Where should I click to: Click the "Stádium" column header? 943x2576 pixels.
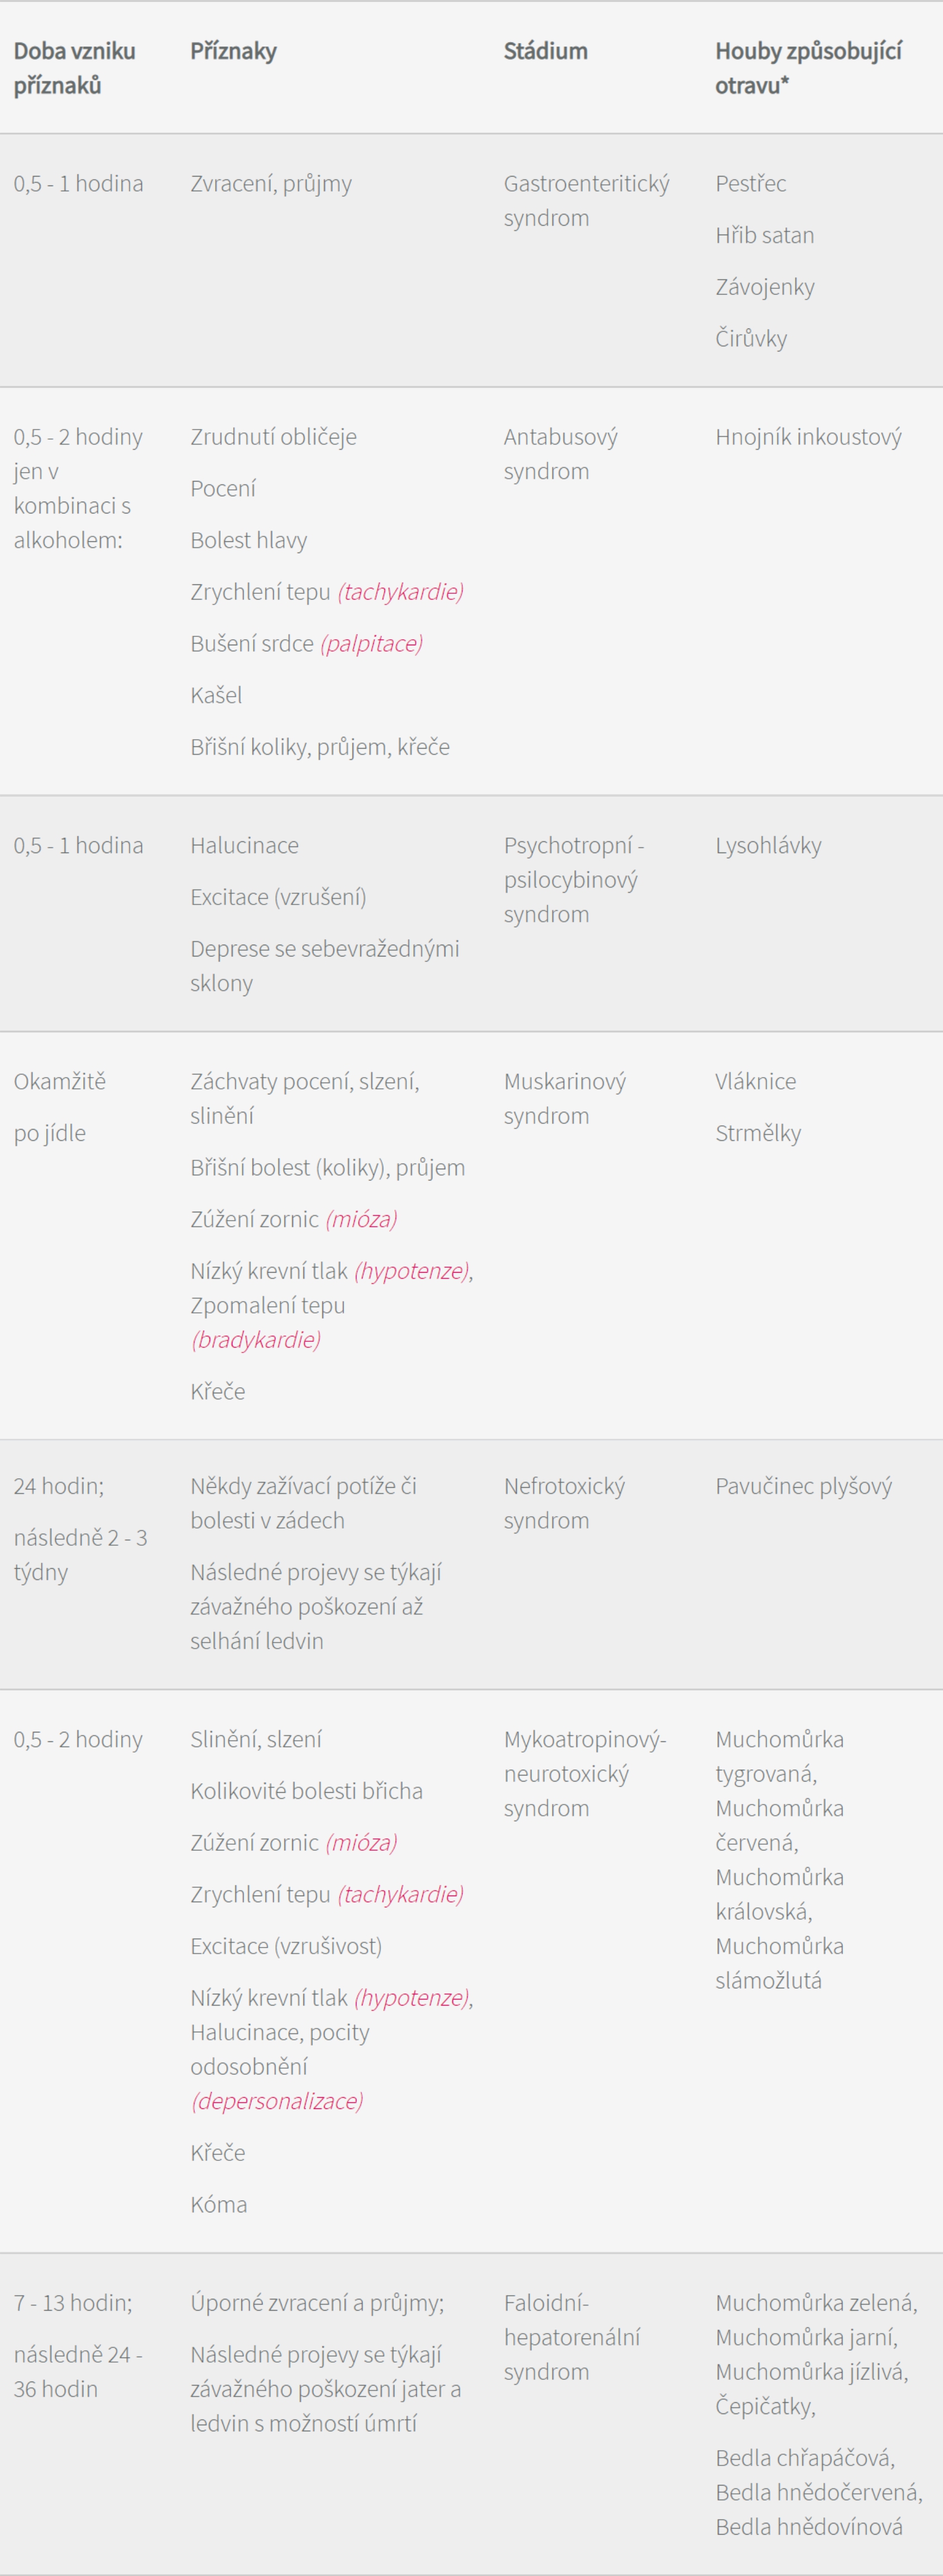(545, 51)
